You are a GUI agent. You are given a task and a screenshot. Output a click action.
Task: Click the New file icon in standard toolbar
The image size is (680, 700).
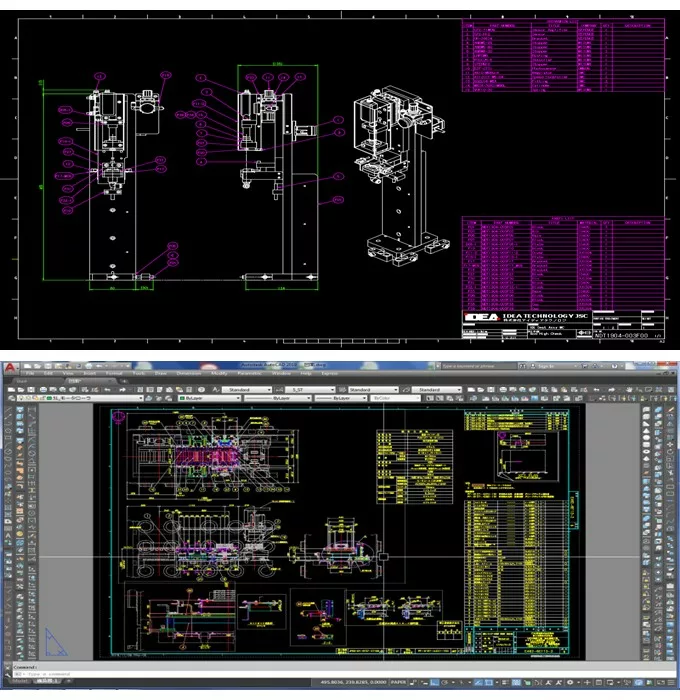pos(11,390)
